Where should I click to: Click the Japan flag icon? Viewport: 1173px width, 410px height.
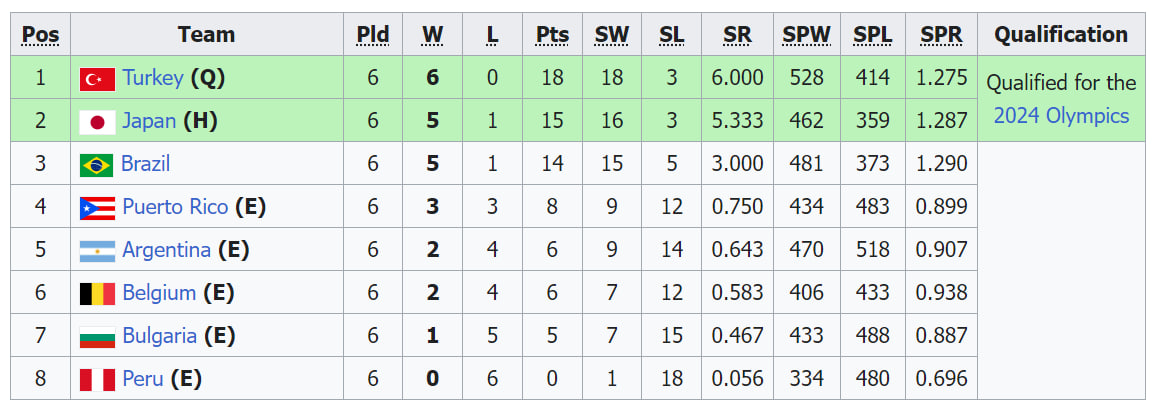pyautogui.click(x=97, y=121)
